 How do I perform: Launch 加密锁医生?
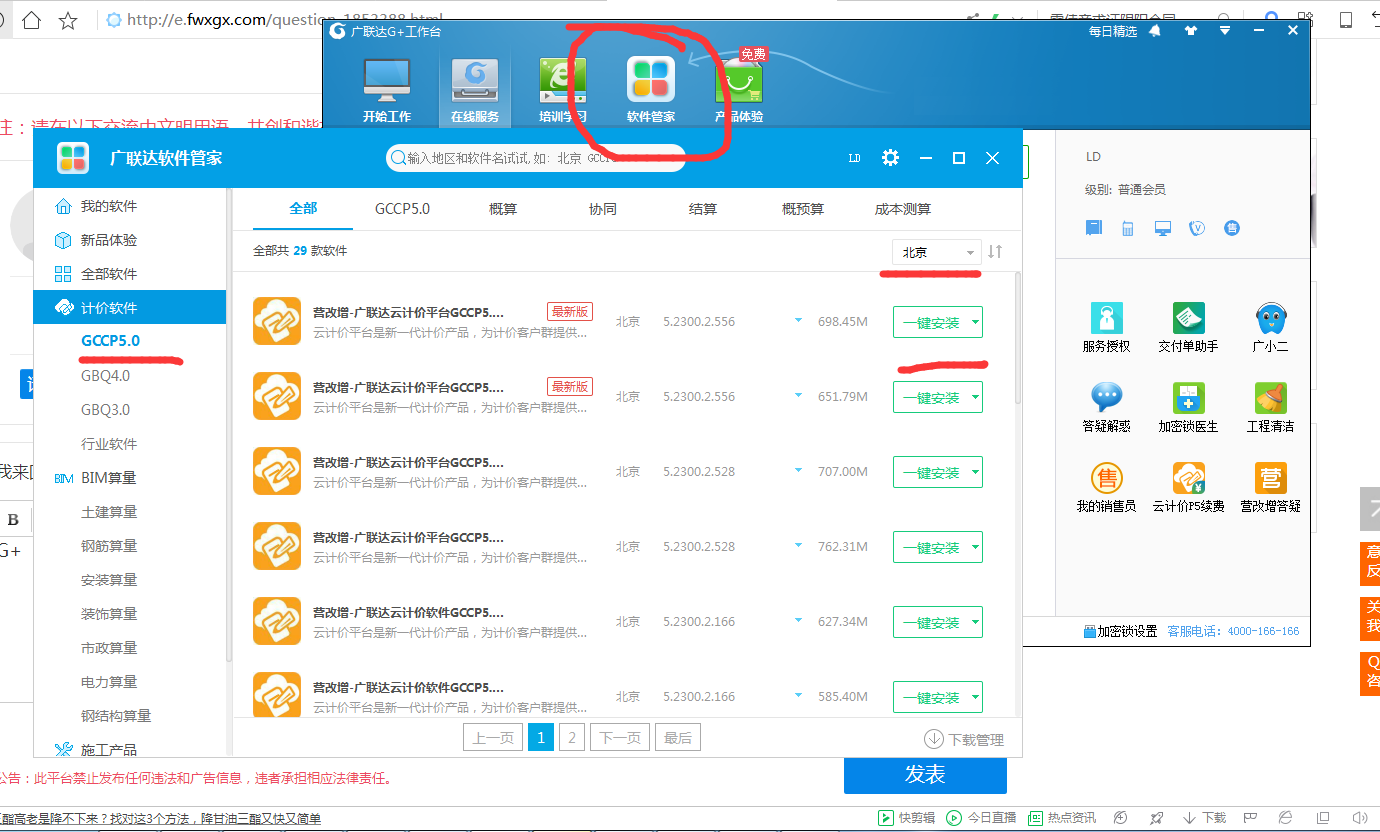click(x=1188, y=408)
